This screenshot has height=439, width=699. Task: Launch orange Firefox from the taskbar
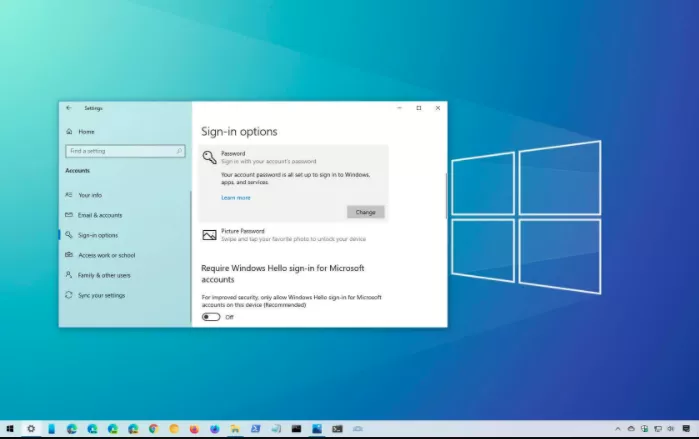click(194, 429)
